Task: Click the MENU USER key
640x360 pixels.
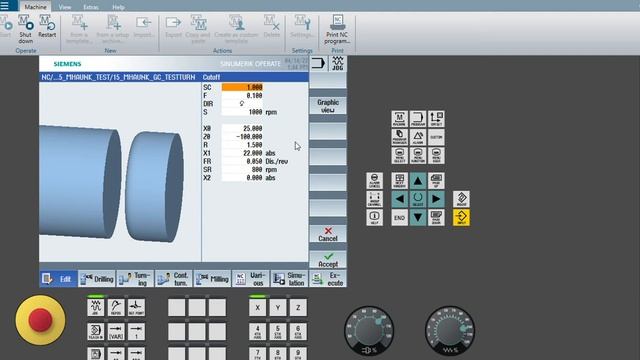Action: [x=436, y=156]
